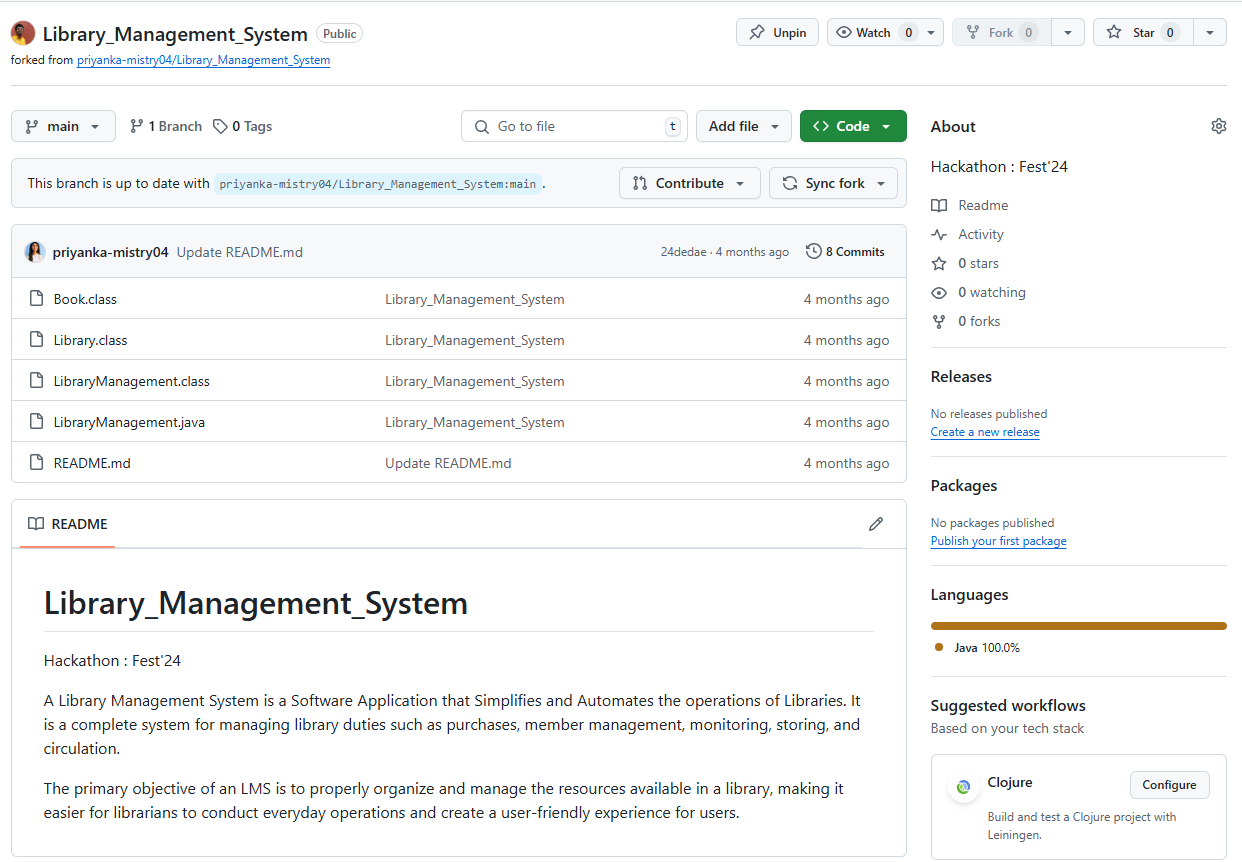Click priyanka-mistry04 commit author avatar
Viewport: 1242px width, 862px height.
point(35,252)
